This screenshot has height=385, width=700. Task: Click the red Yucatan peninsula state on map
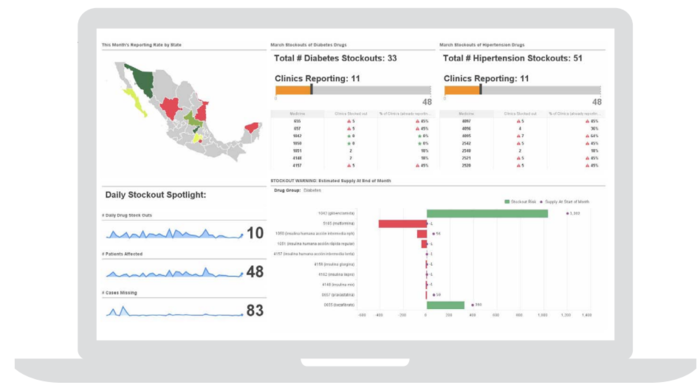pyautogui.click(x=252, y=128)
